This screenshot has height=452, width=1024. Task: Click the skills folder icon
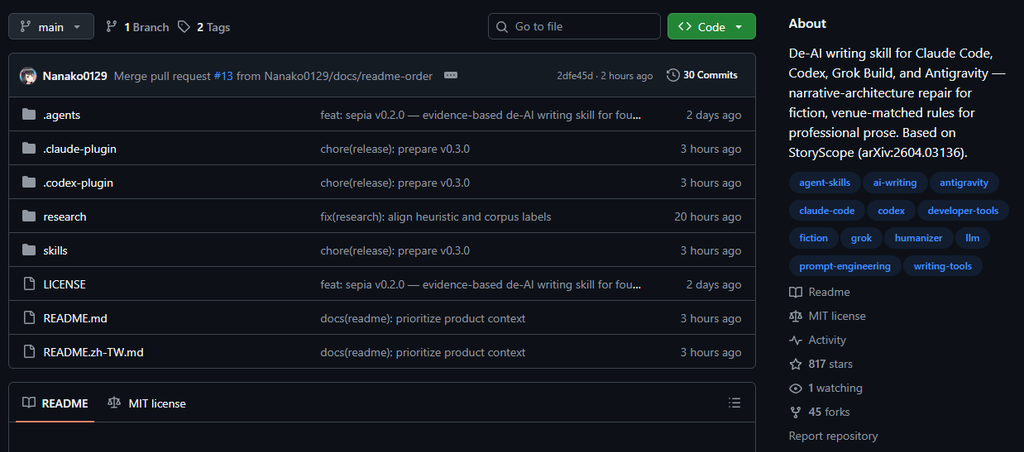(29, 251)
